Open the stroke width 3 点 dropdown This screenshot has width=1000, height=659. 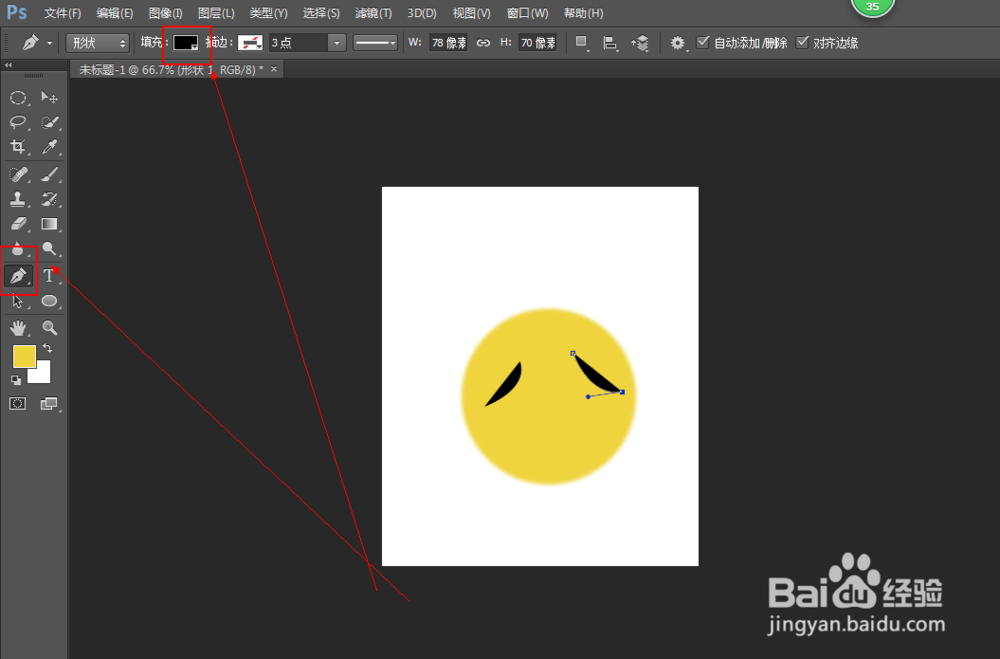[x=336, y=43]
